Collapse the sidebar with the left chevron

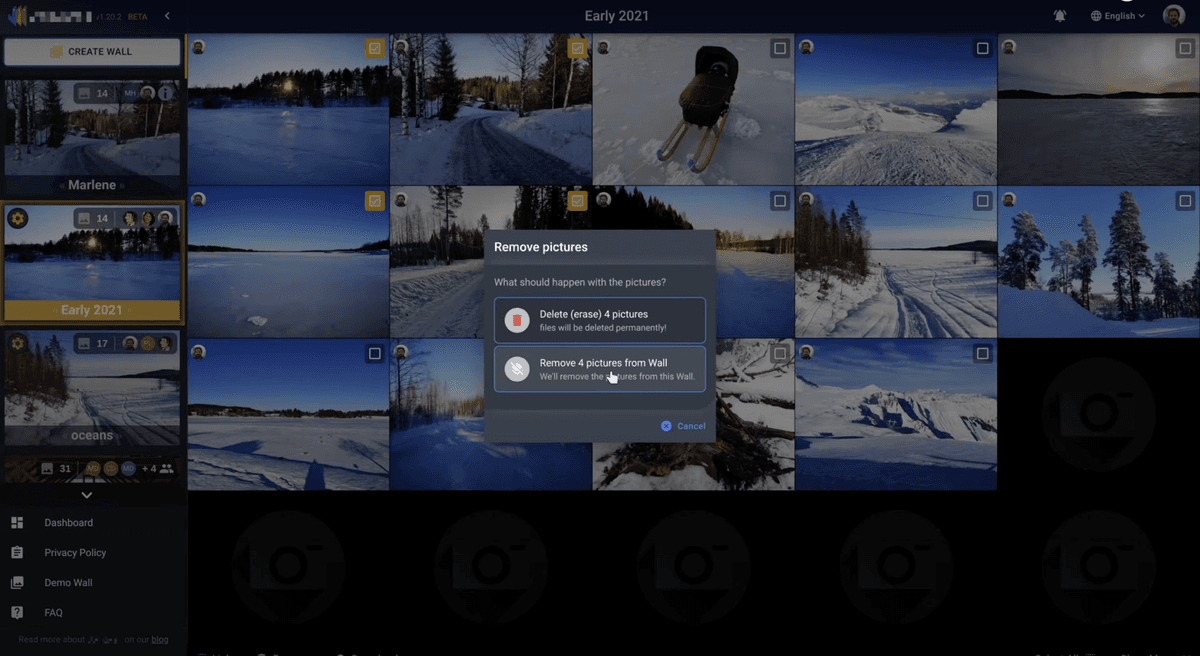click(167, 16)
